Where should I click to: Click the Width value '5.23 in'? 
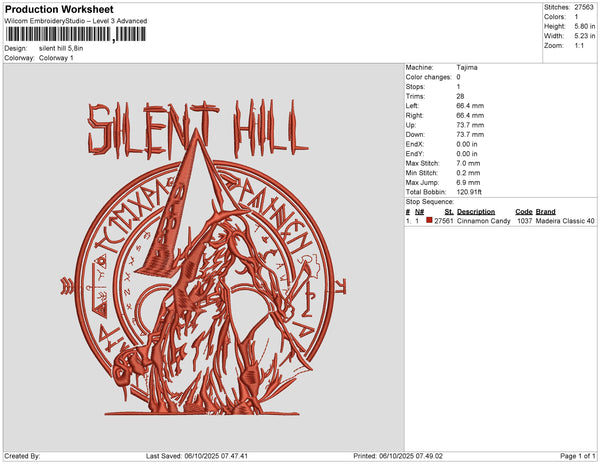[x=584, y=36]
